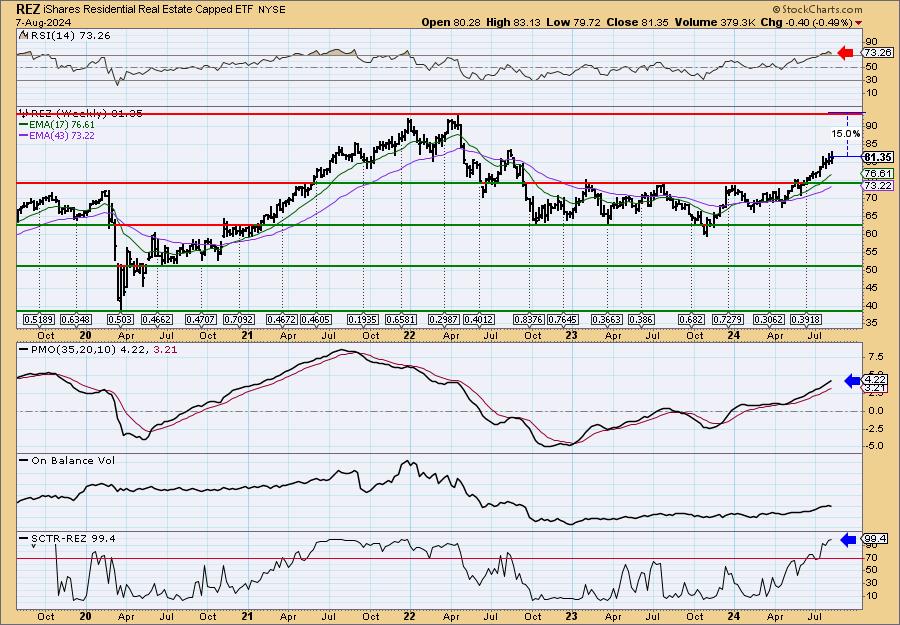Click the 65 level on the price axis
This screenshot has height=625, width=900.
(x=871, y=216)
